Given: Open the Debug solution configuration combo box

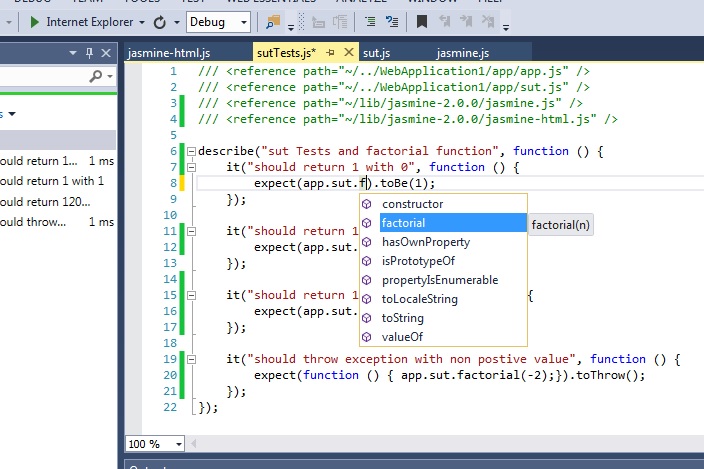Looking at the screenshot, I should coord(218,22).
